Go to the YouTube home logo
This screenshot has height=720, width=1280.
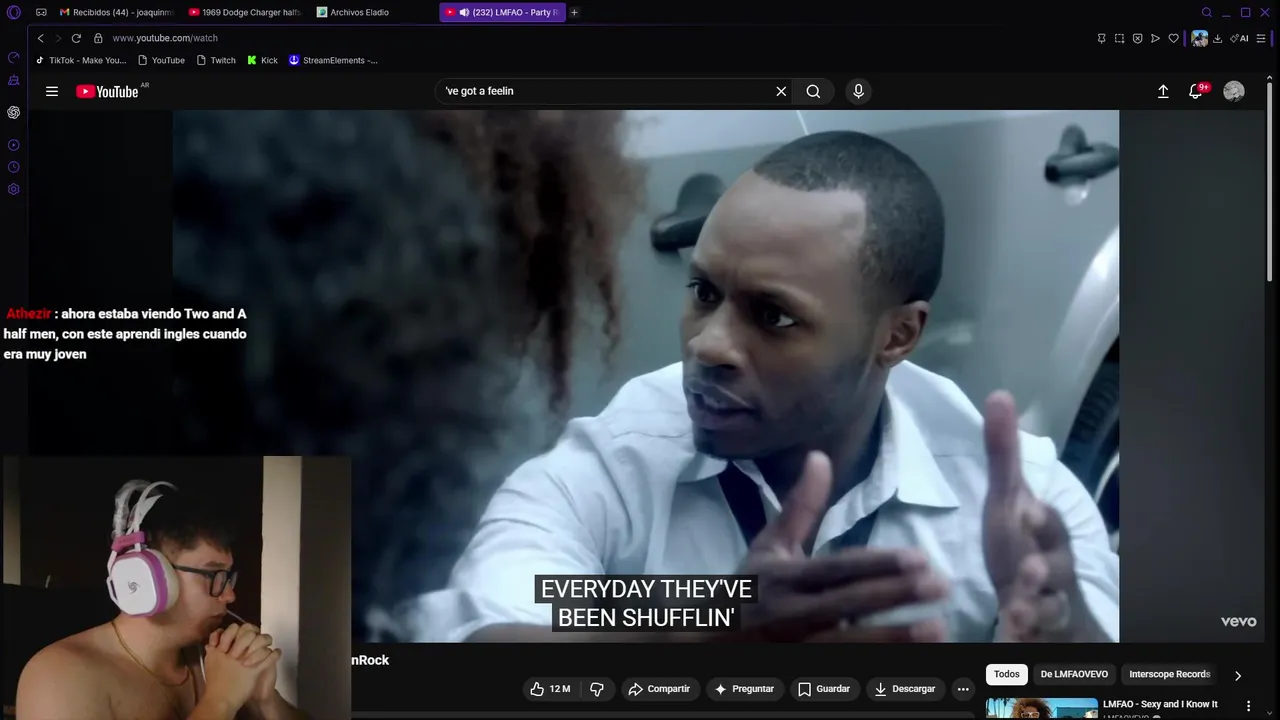coord(108,91)
